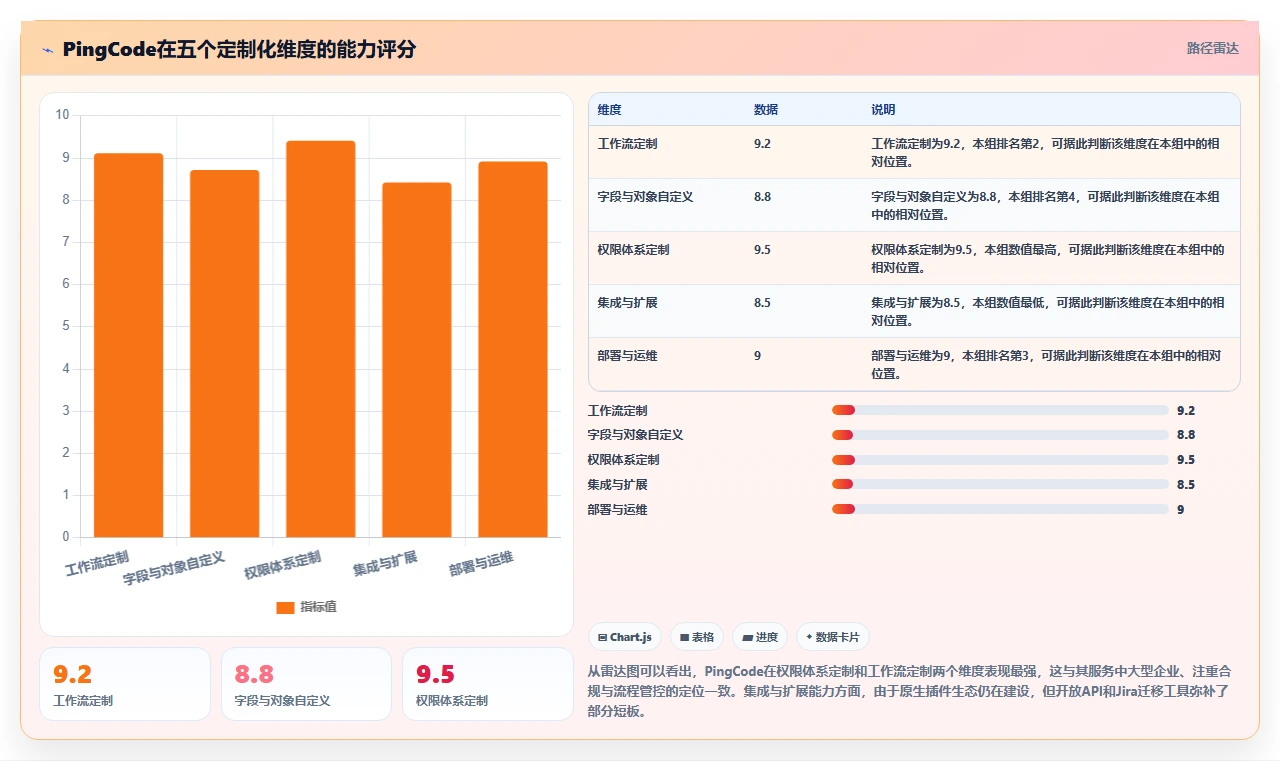Click the 部署与运维 bar in chart
This screenshot has width=1280, height=761.
click(x=513, y=349)
